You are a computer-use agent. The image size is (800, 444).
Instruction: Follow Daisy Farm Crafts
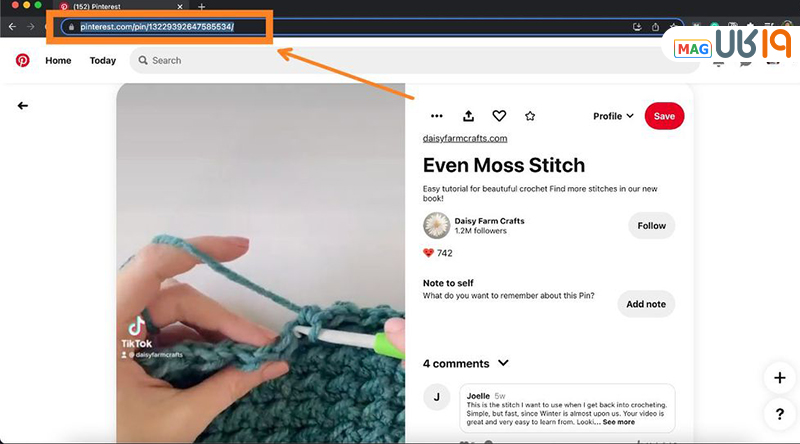tap(651, 225)
